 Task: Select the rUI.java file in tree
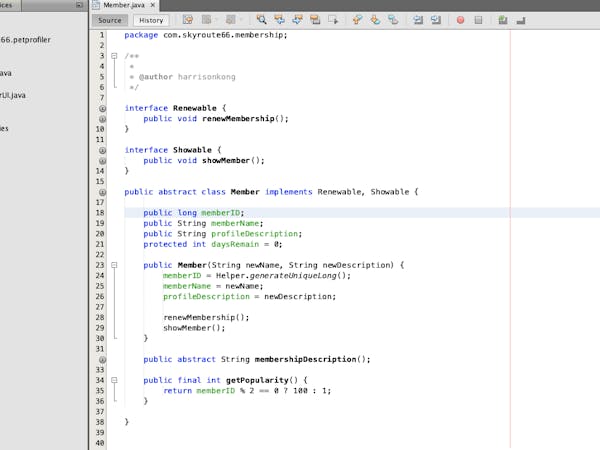tap(13, 95)
